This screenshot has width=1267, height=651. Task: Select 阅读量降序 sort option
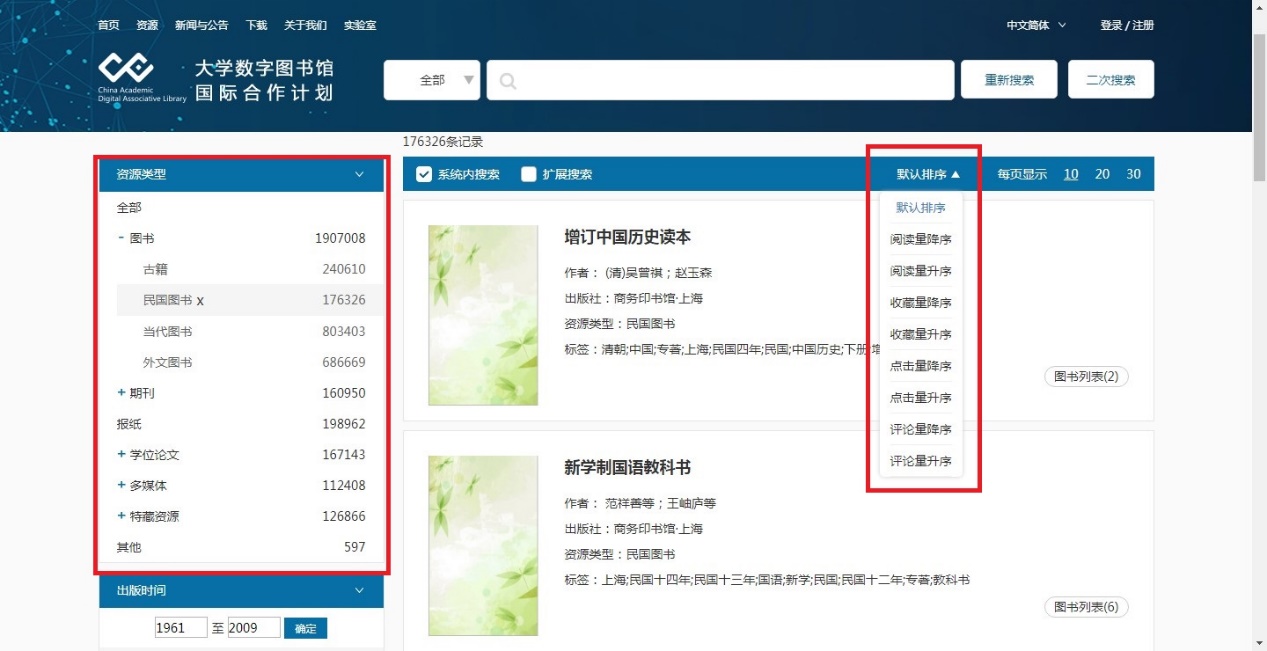[x=920, y=240]
